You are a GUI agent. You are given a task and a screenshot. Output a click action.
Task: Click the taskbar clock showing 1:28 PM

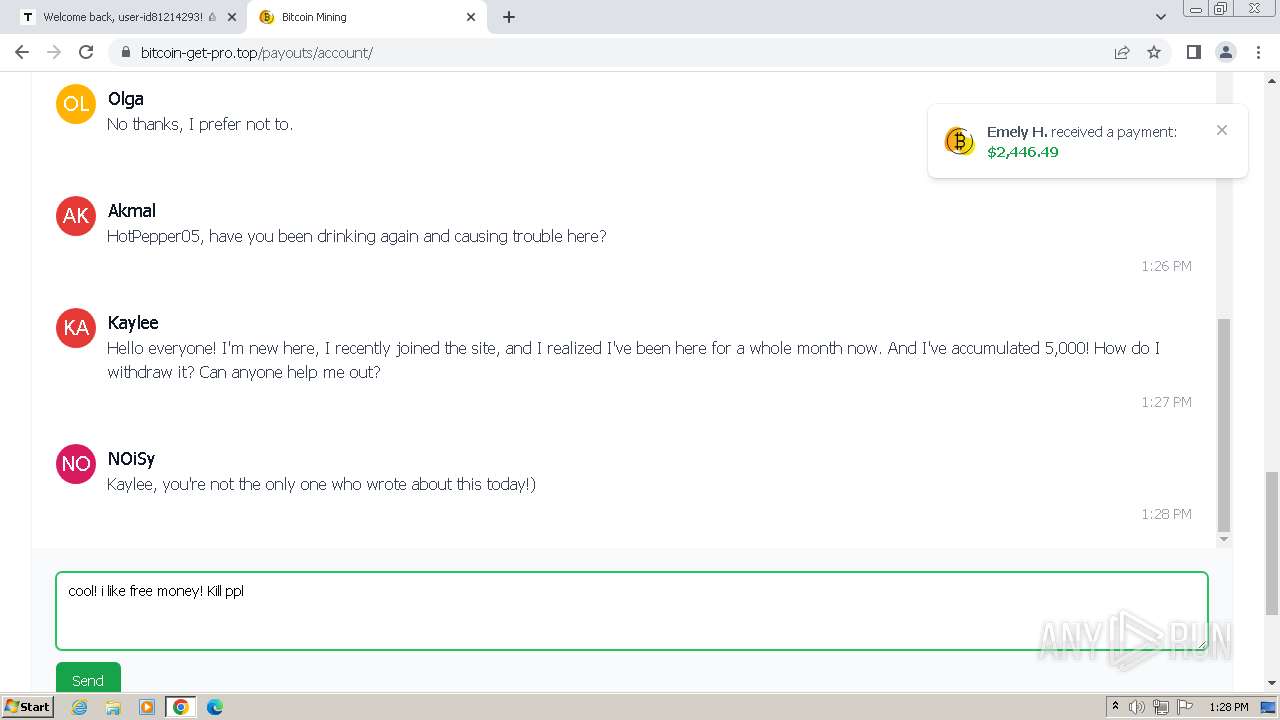point(1229,707)
